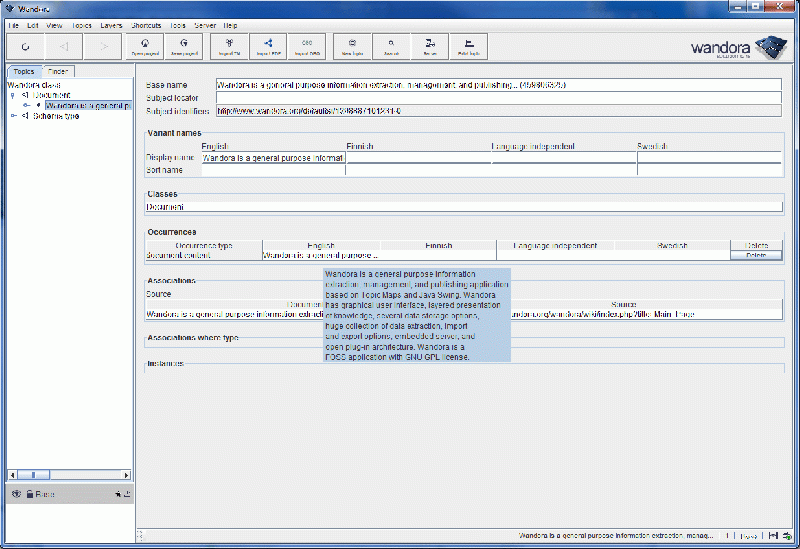Viewport: 800px width, 549px height.
Task: Click the Base name input field
Action: pos(498,85)
